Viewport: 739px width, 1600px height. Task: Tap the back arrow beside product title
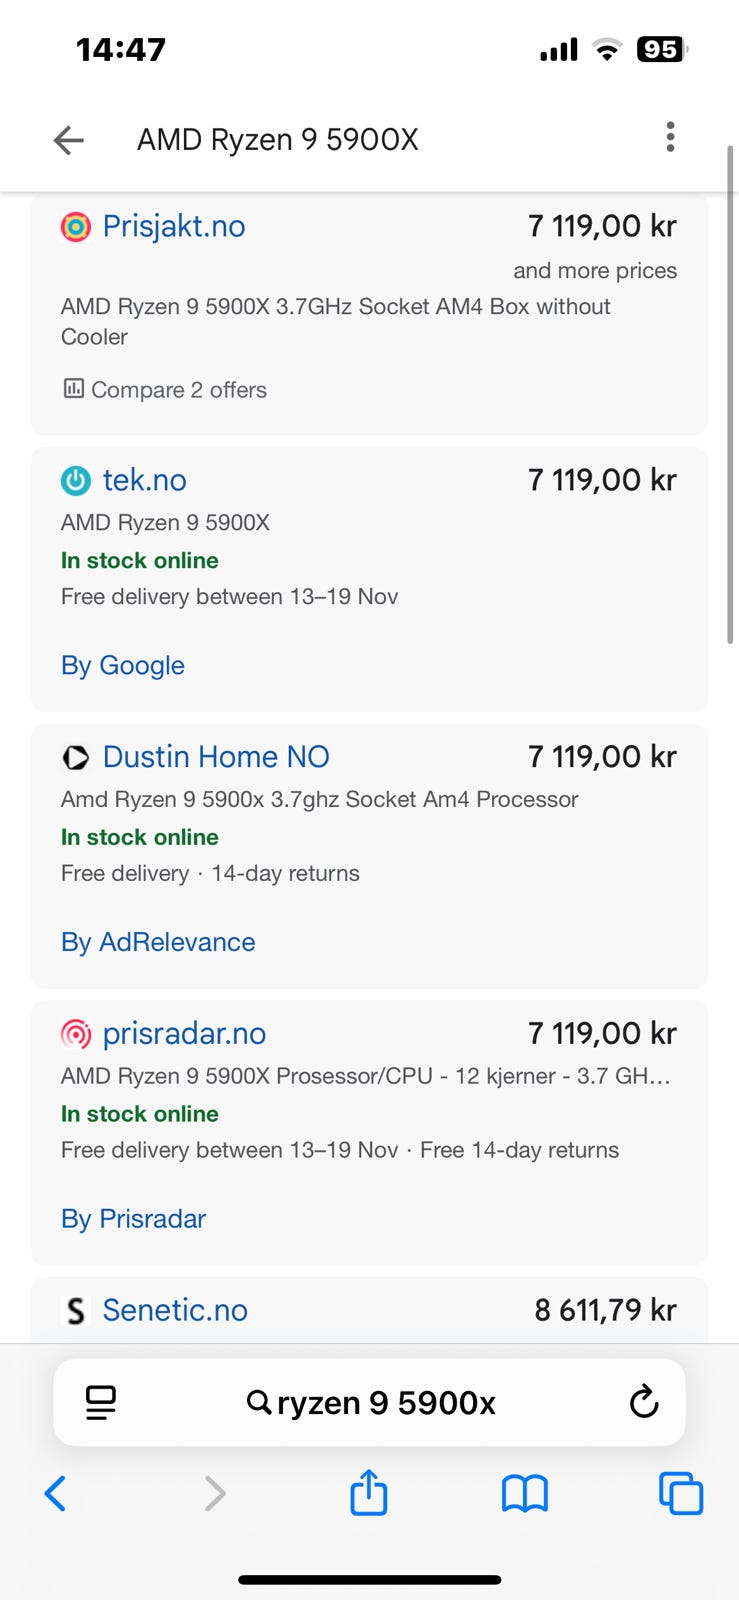68,140
